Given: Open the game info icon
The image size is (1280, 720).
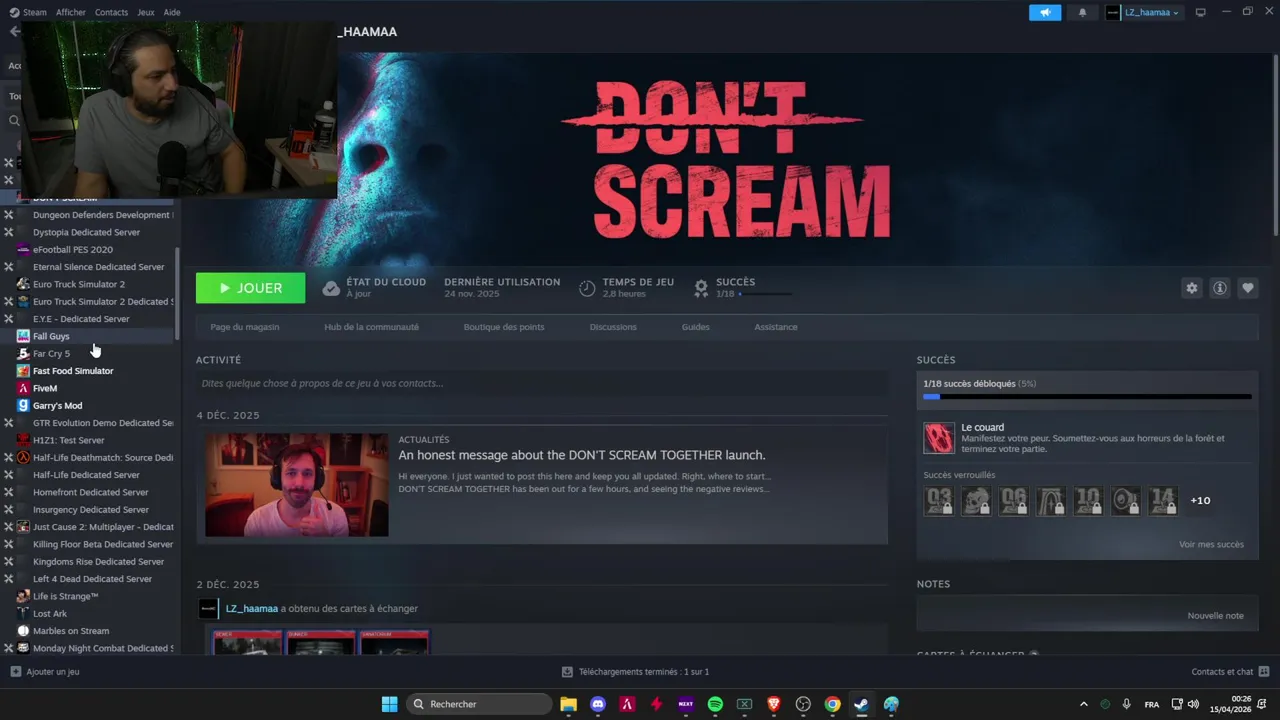Looking at the screenshot, I should [x=1219, y=288].
